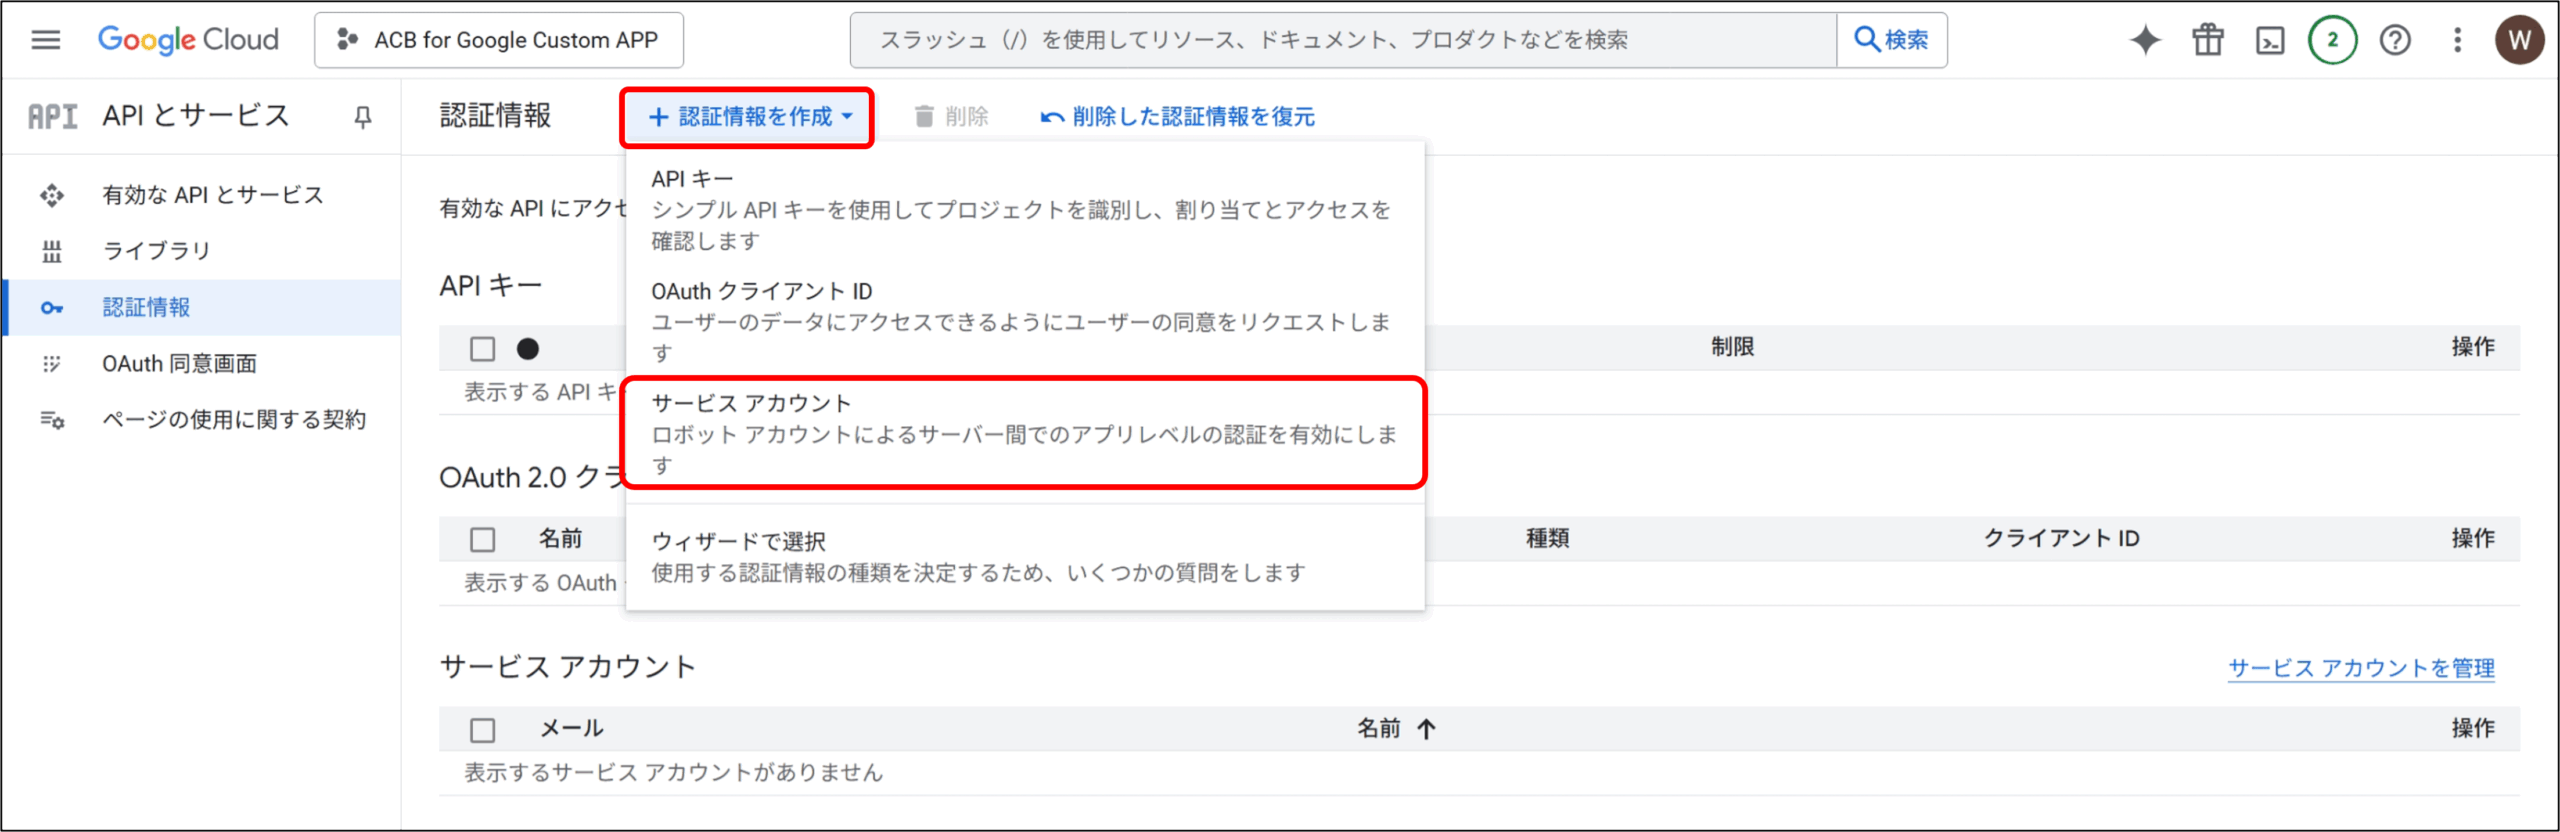Open the help question mark icon
Screen dimensions: 2560x832
click(2395, 40)
